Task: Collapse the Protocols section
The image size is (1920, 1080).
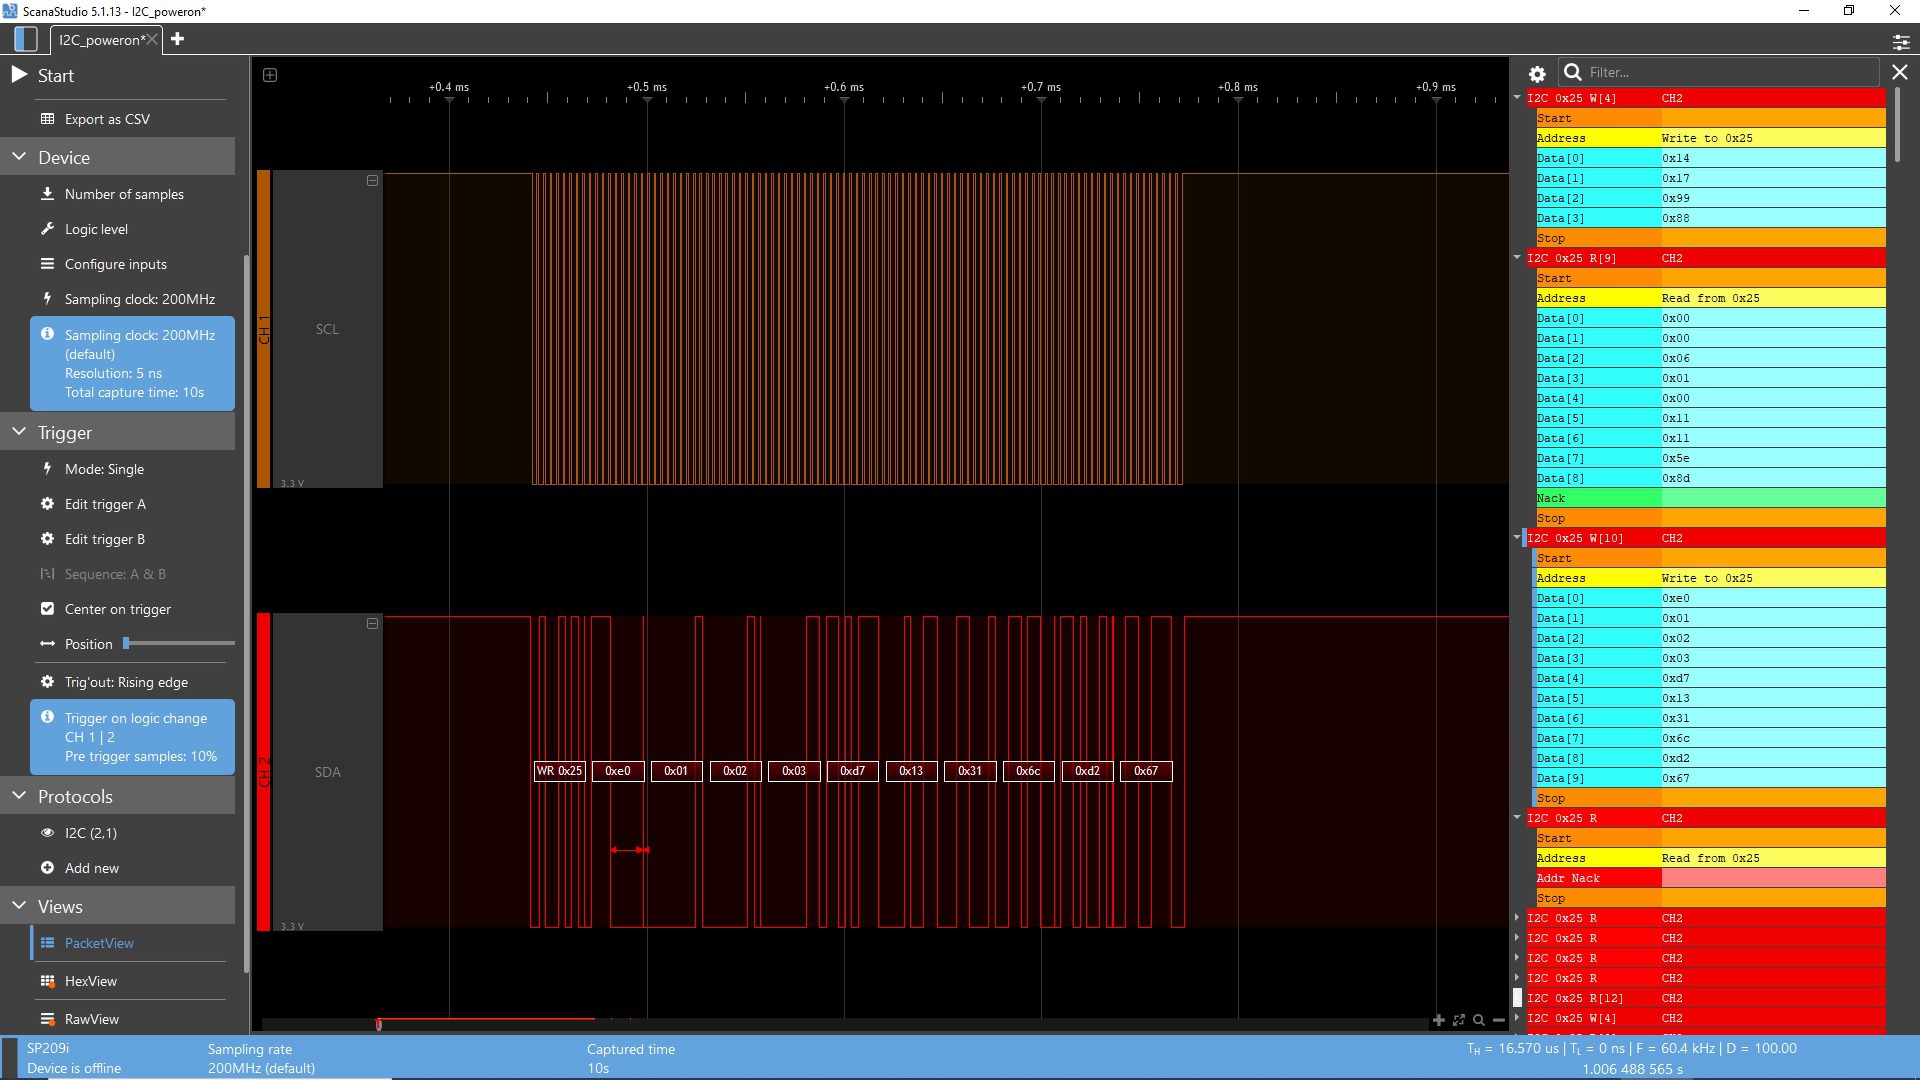Action: coord(19,796)
